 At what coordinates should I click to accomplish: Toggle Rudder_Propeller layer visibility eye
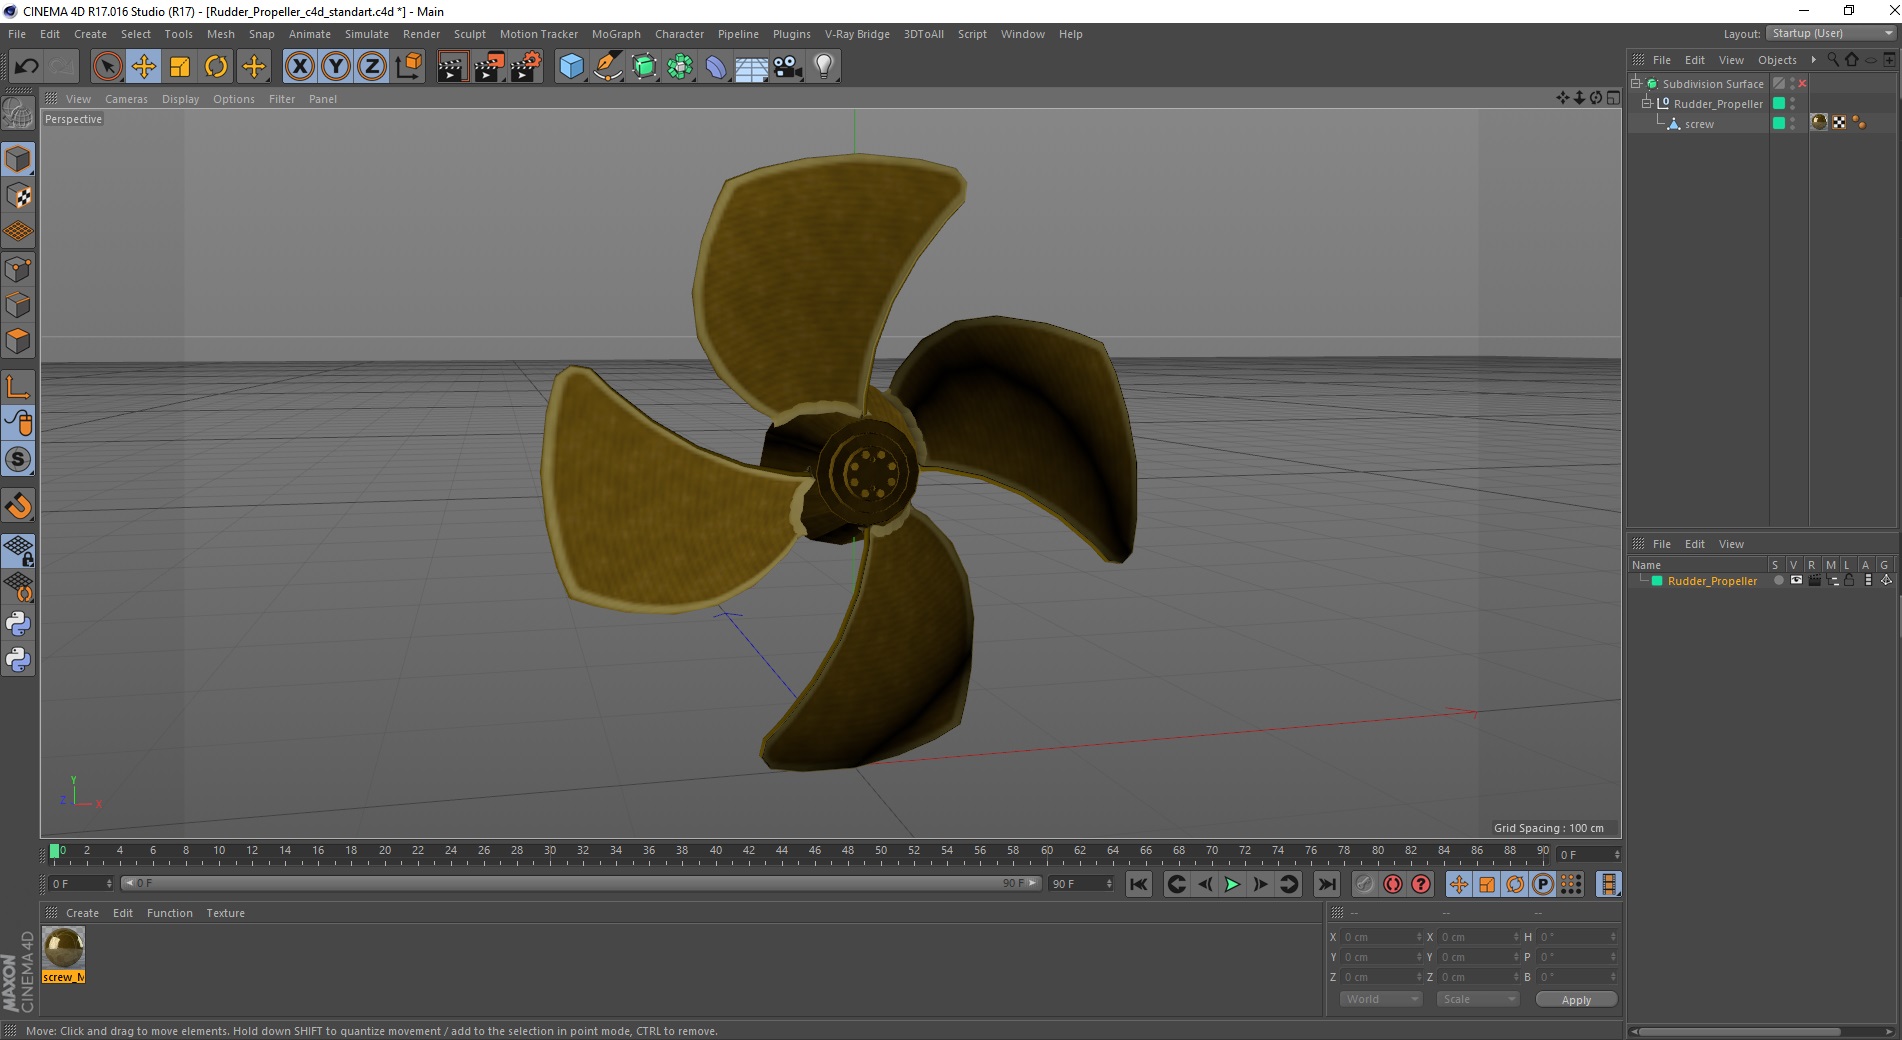click(1796, 580)
